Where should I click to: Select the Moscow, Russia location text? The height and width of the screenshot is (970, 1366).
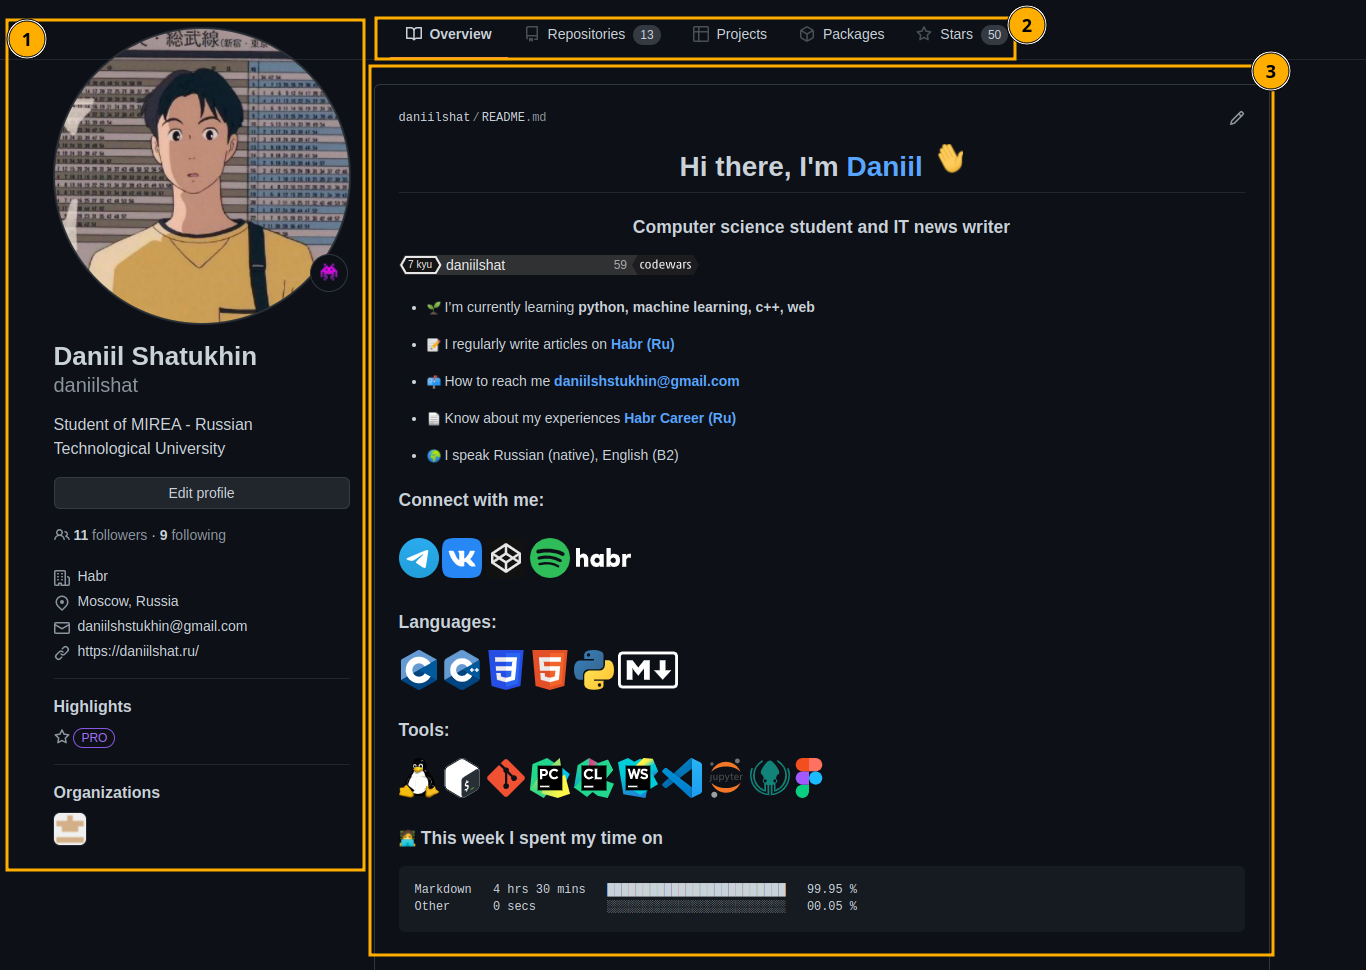[128, 601]
